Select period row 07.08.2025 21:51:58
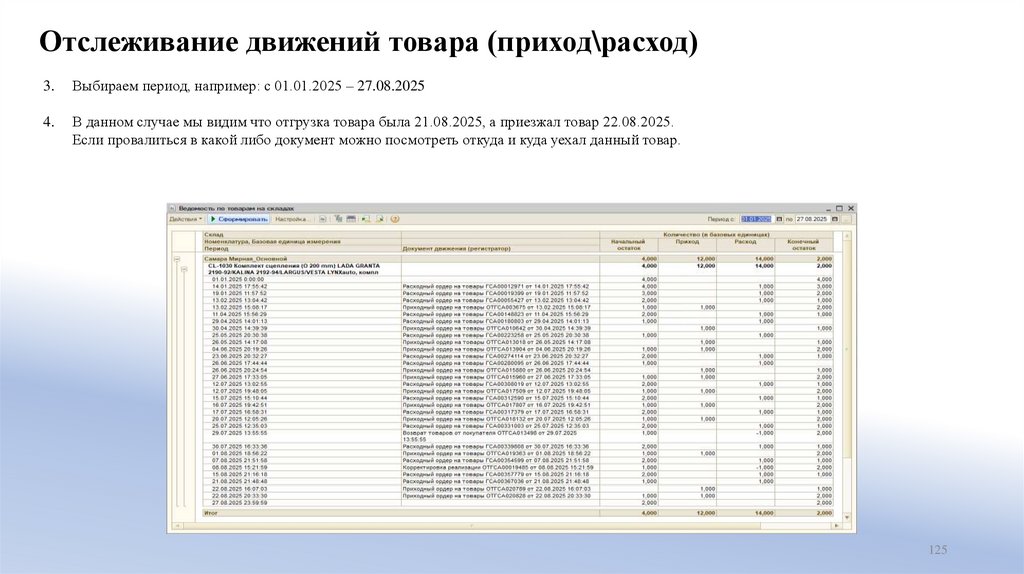The height and width of the screenshot is (574, 1024). point(519,460)
